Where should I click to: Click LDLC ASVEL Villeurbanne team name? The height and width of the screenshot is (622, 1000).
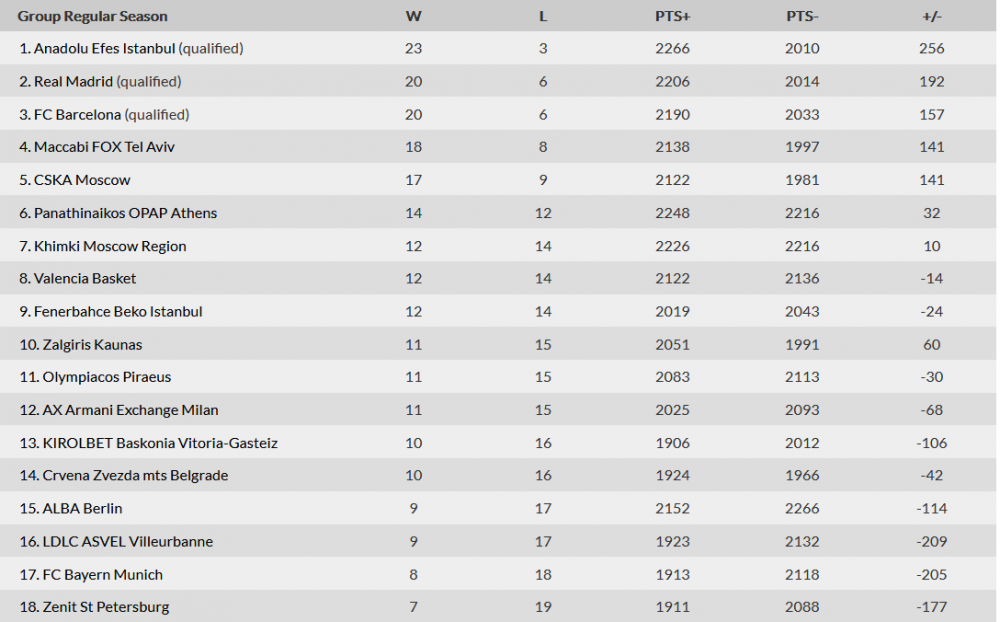128,541
